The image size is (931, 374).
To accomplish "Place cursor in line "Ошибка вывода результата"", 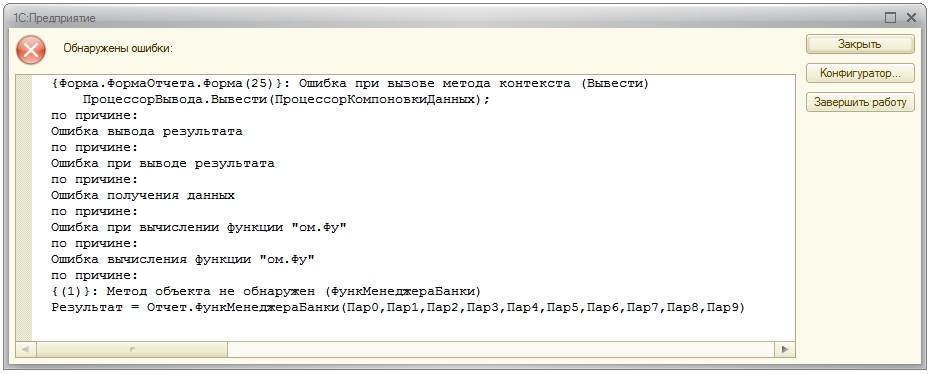I will (x=147, y=131).
